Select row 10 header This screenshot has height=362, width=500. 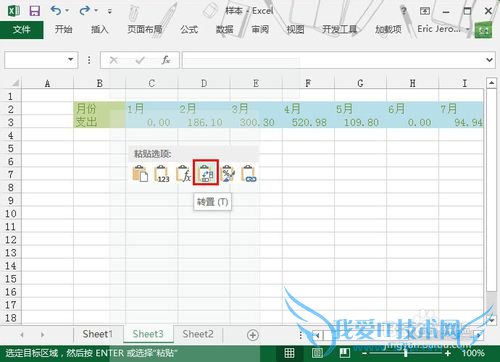11,214
